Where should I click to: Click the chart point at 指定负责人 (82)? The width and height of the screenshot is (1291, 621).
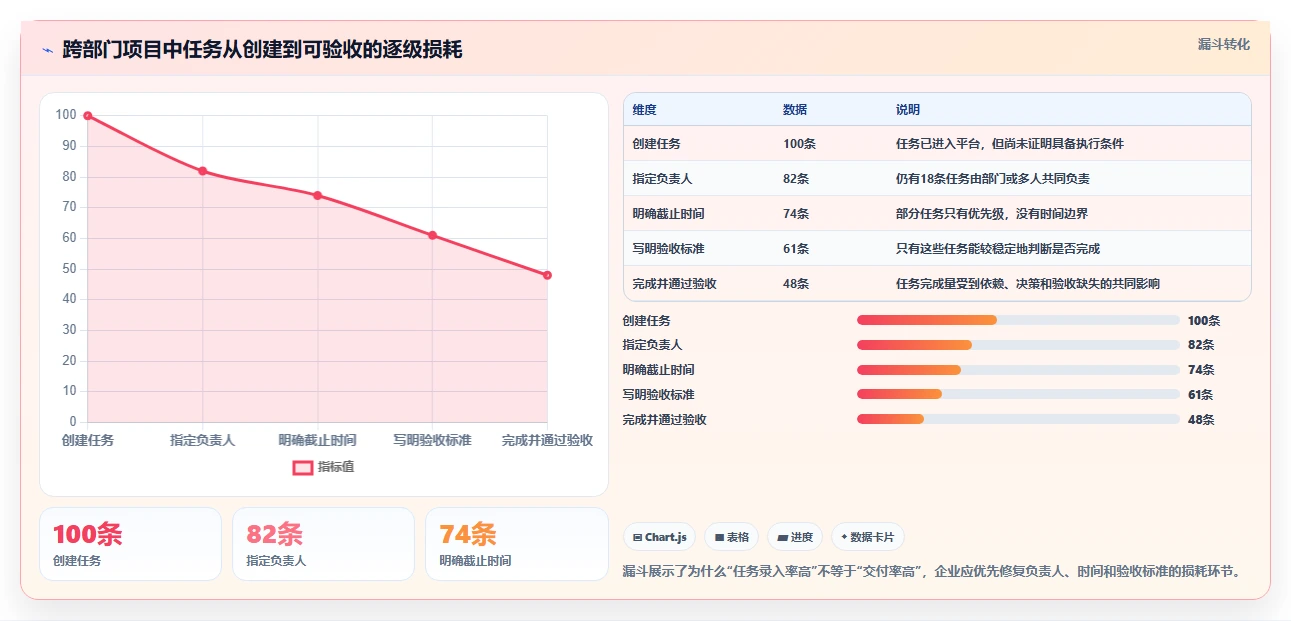point(203,171)
